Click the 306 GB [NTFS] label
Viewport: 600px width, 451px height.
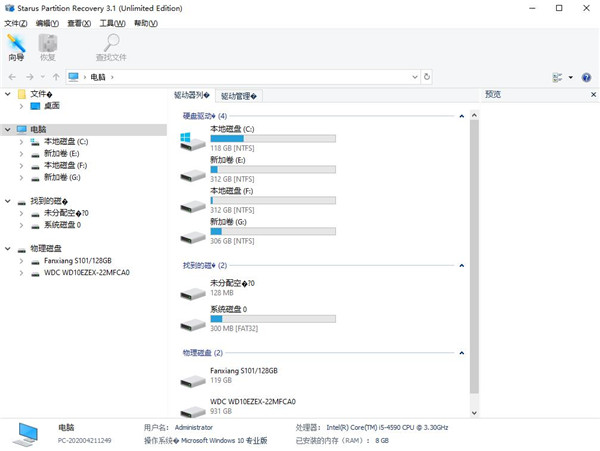tap(232, 241)
